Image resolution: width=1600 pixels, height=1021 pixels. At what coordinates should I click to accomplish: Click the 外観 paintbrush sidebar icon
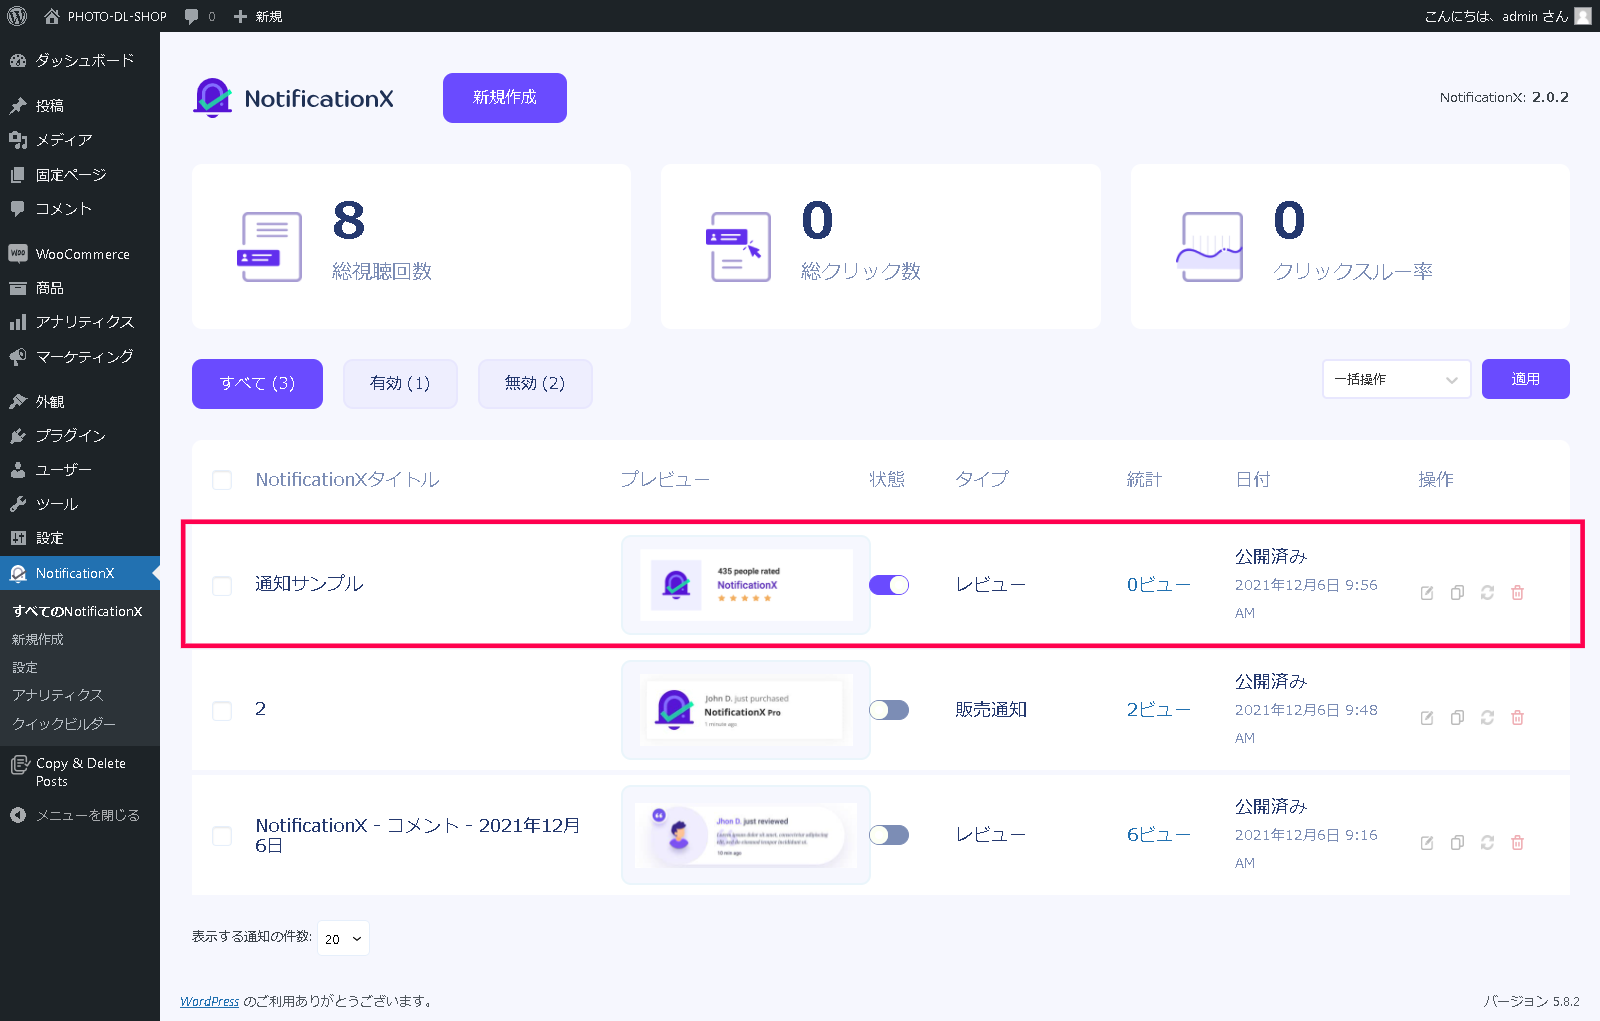tap(18, 401)
